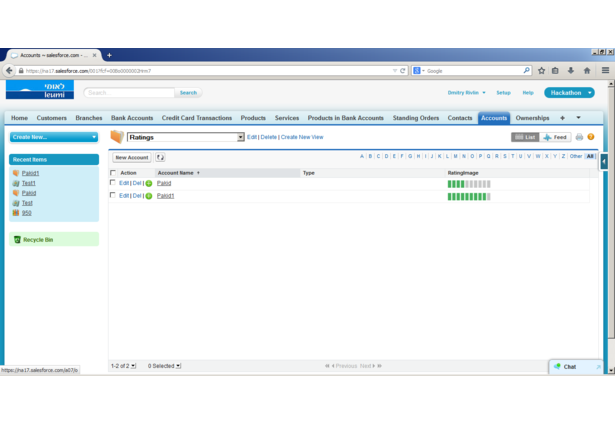Click the refresh list icon beside New Account
This screenshot has width=615, height=424.
click(x=160, y=157)
